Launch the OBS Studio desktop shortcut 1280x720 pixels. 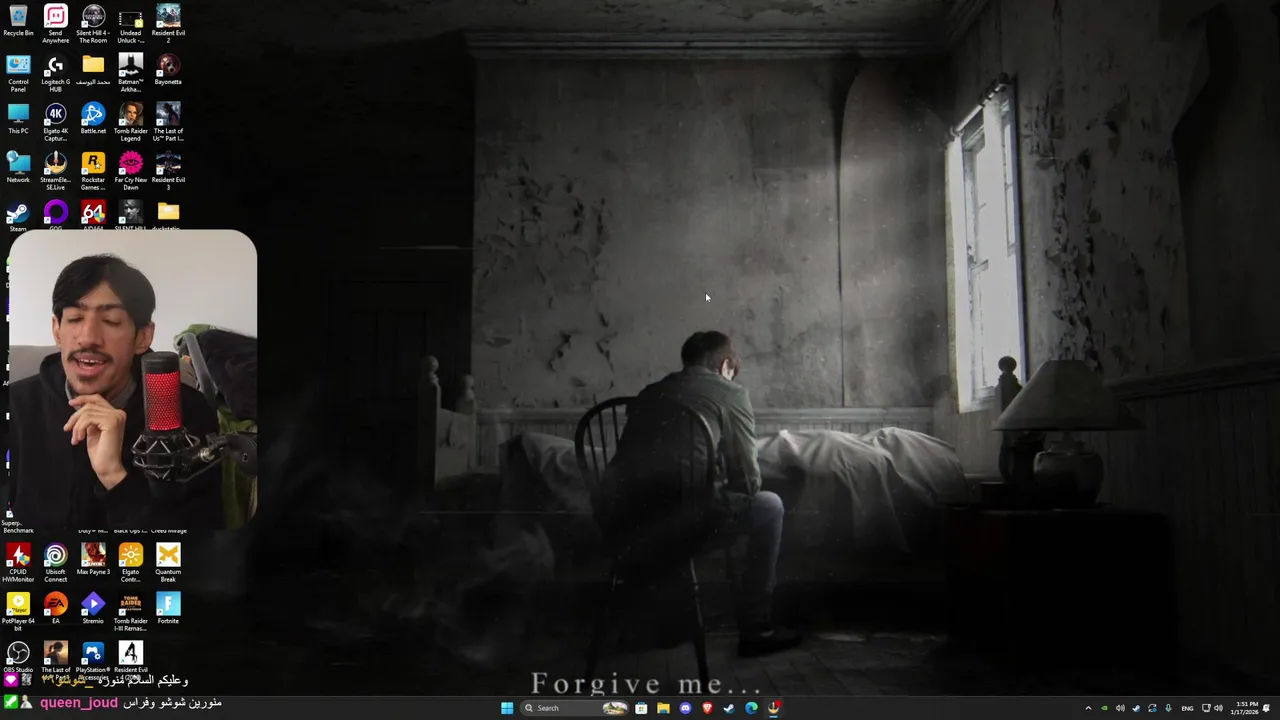[18, 658]
